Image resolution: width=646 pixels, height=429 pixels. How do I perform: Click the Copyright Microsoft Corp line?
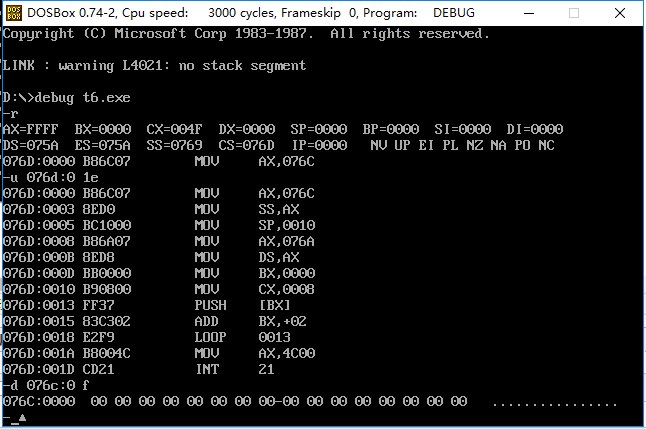point(246,34)
